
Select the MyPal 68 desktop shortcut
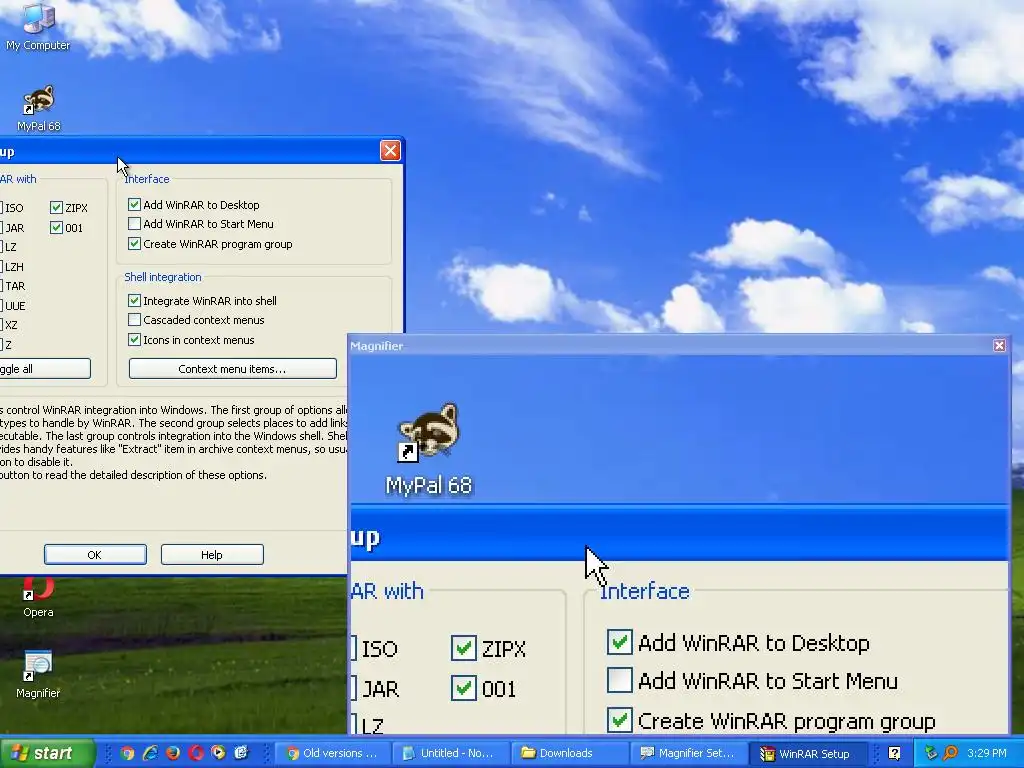[39, 108]
